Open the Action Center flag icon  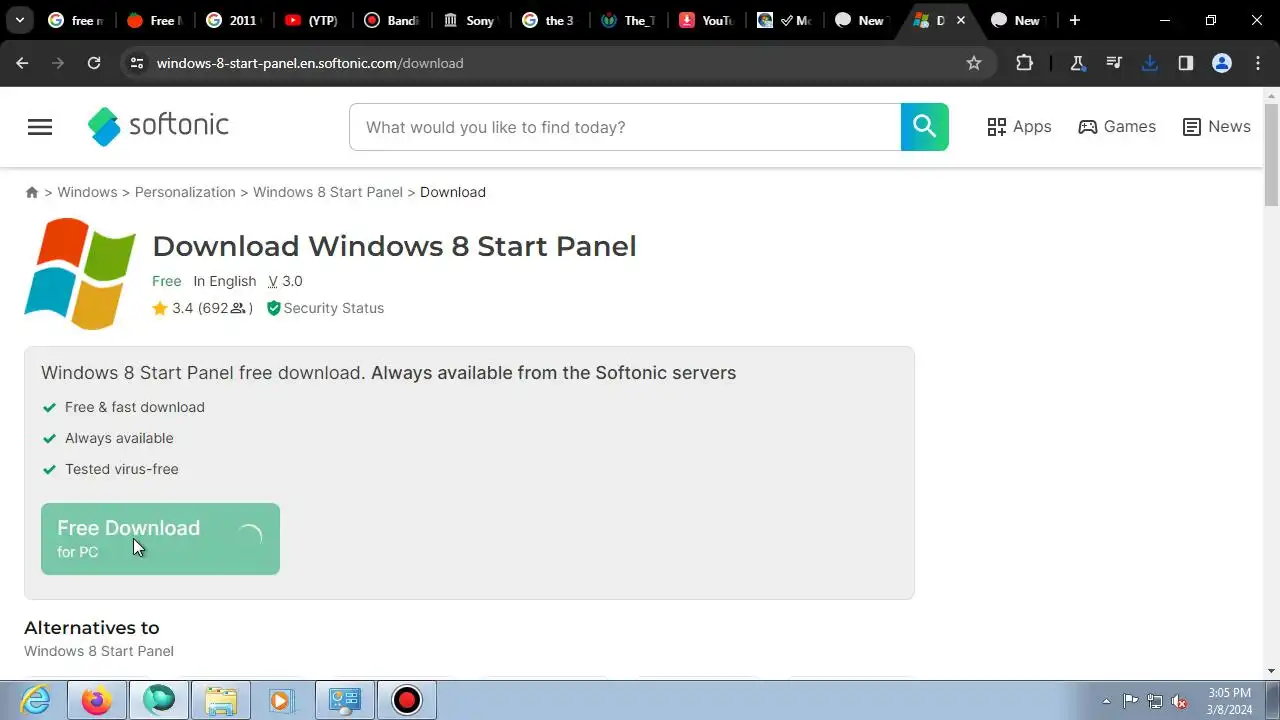click(1130, 701)
